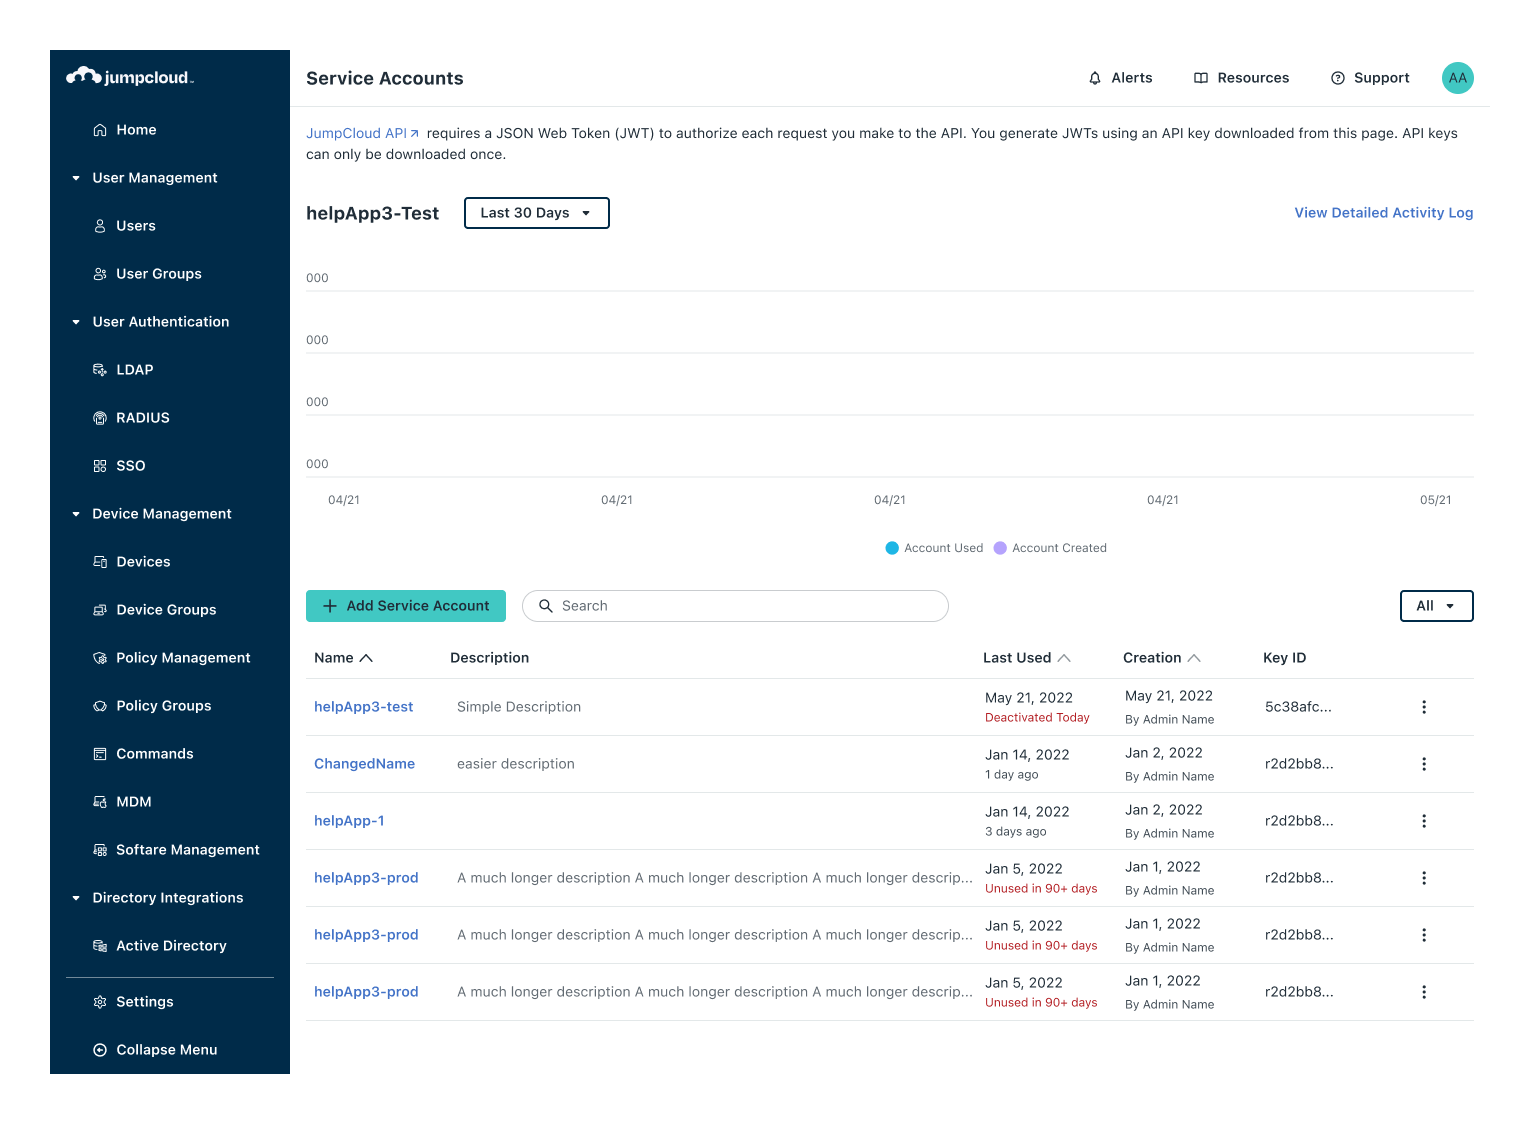Viewport: 1540px width, 1124px height.
Task: Go to RADIUS in sidebar
Action: [x=142, y=418]
